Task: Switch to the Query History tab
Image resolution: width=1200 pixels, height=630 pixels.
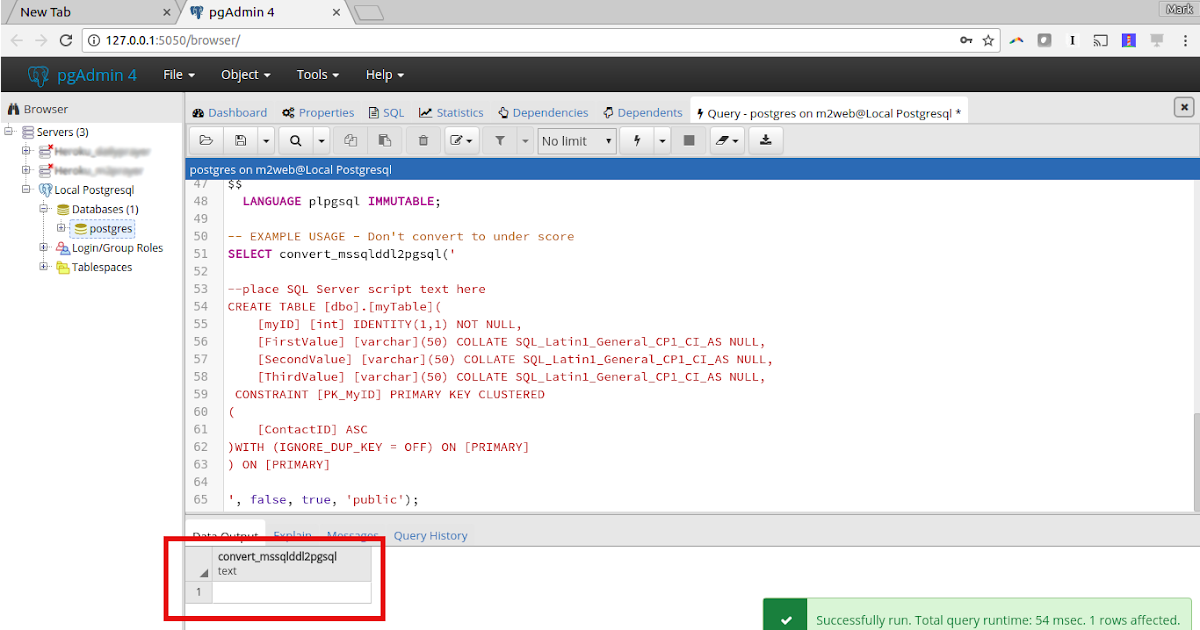Action: click(x=430, y=535)
